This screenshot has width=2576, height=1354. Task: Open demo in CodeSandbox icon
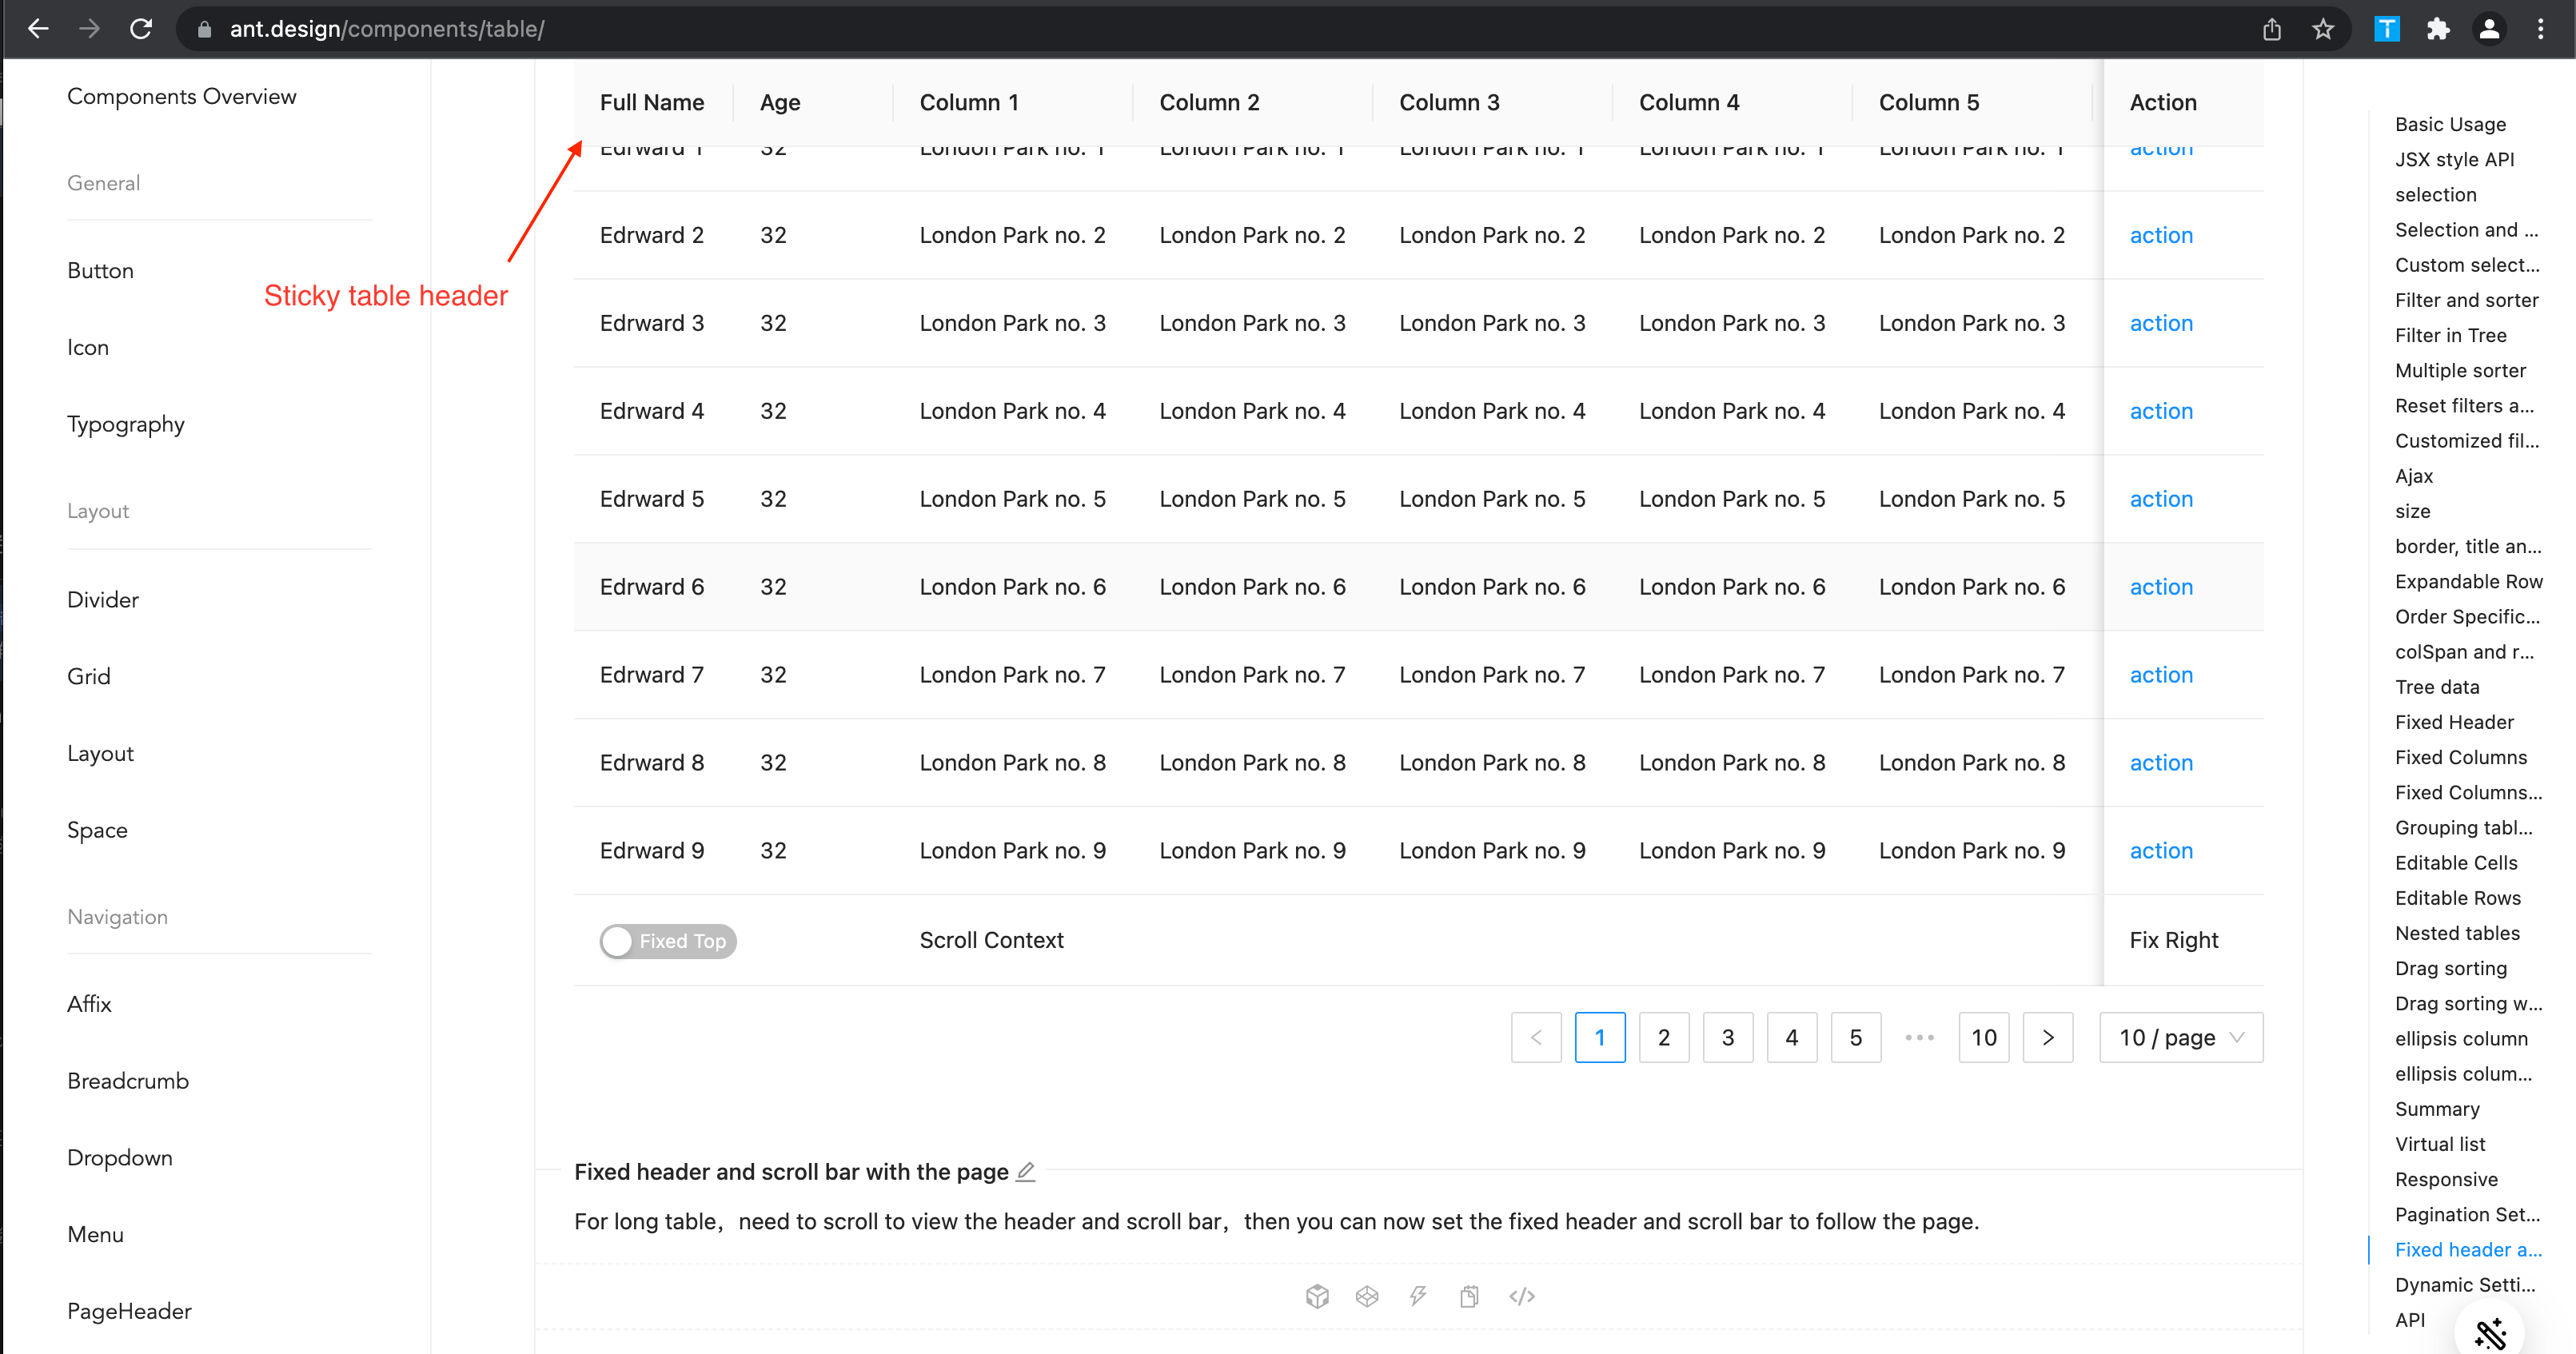1317,1296
